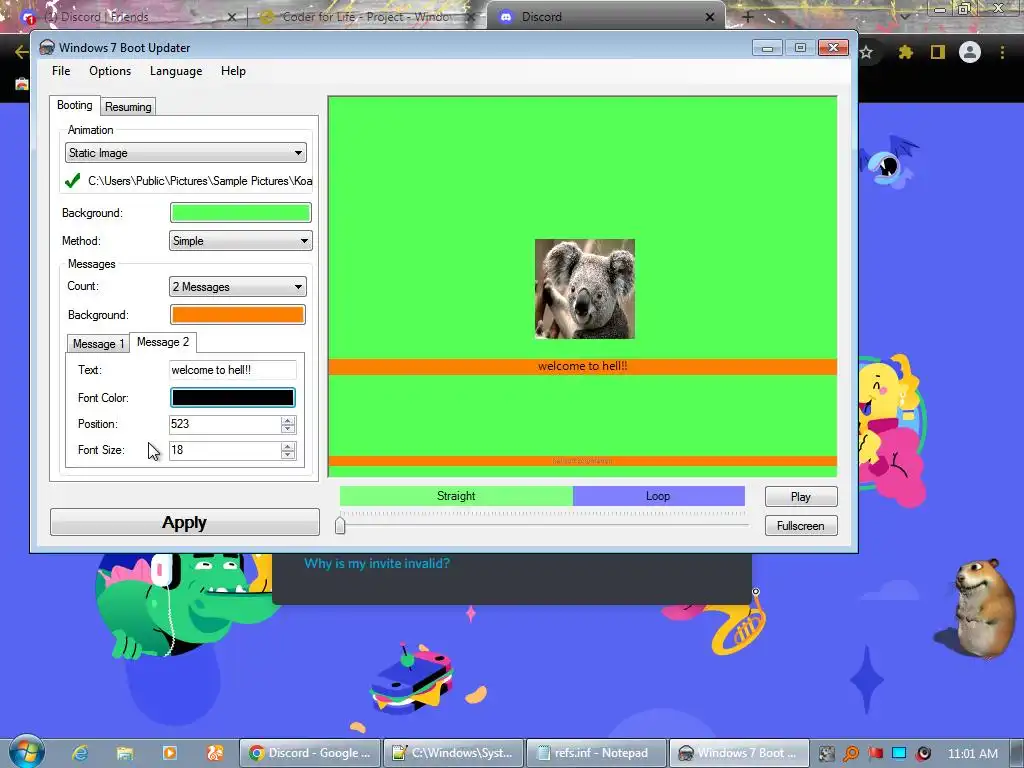
Task: Open the Chrome profile avatar icon
Action: (x=970, y=52)
